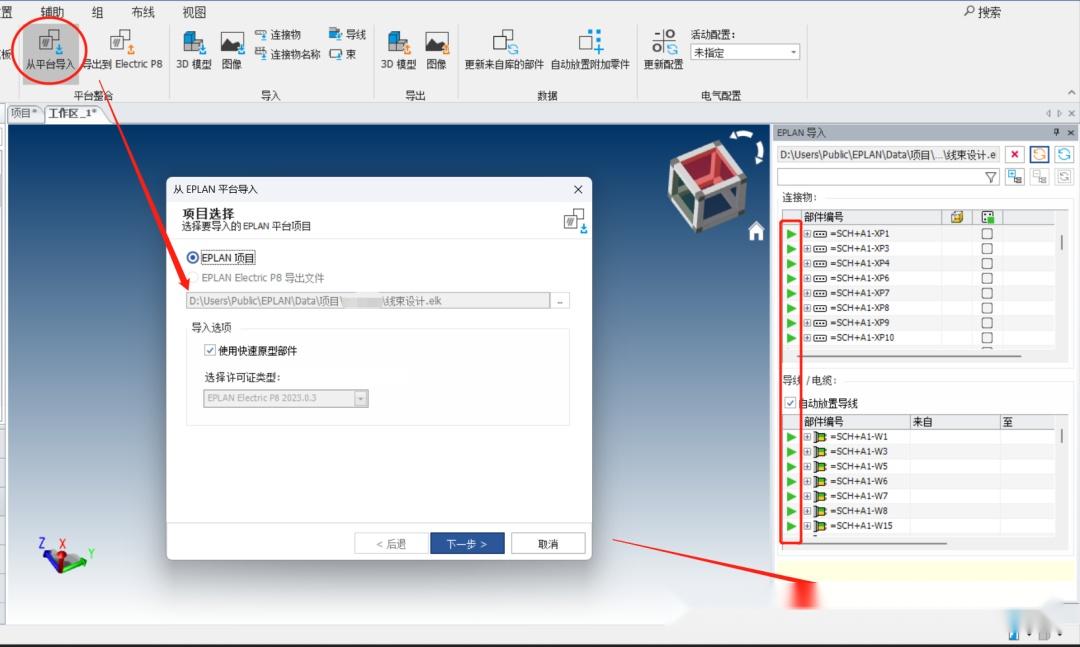
Task: Click the green place arrow for =SCH+A1-W7
Action: tap(791, 496)
